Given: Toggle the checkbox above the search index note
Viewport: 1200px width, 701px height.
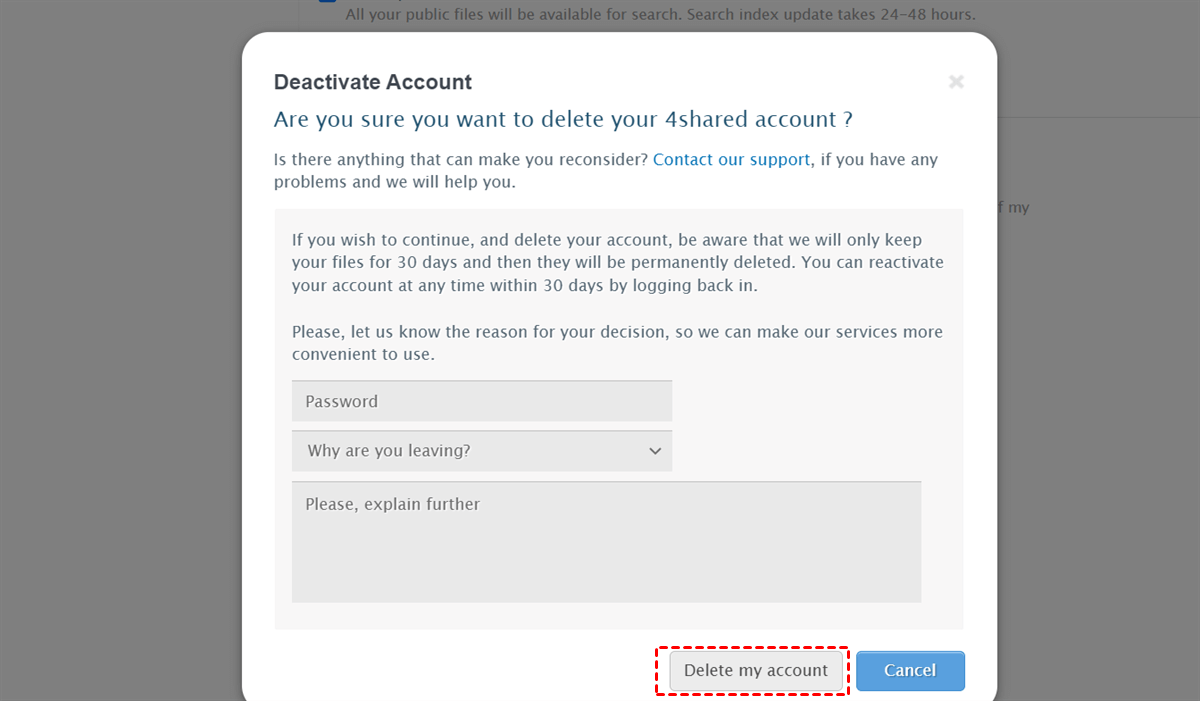Looking at the screenshot, I should point(327,1).
